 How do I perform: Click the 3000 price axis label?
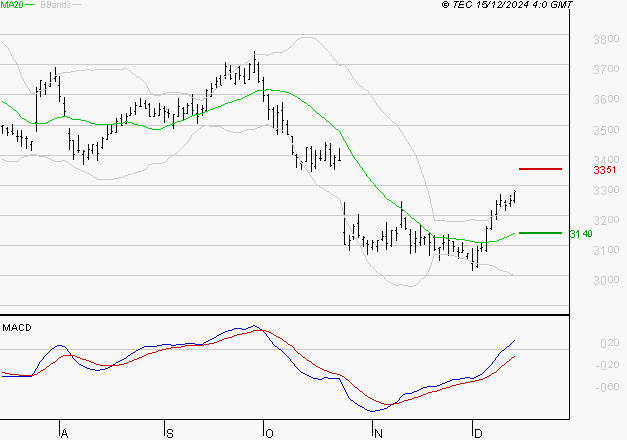(606, 280)
